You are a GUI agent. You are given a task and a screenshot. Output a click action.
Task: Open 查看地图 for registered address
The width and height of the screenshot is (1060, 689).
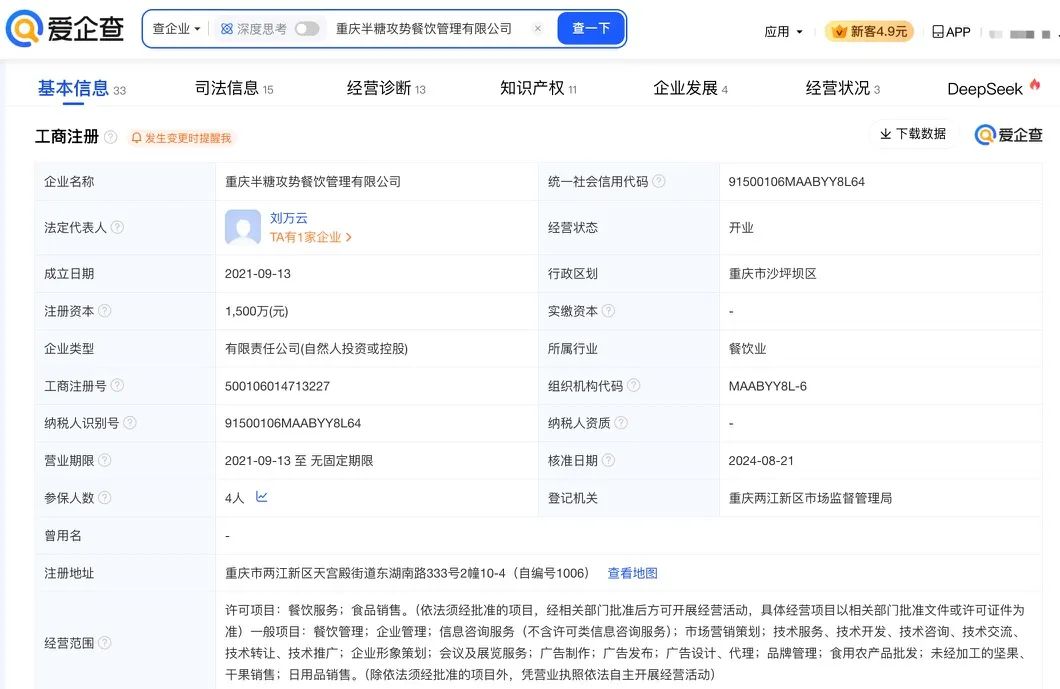(x=633, y=573)
